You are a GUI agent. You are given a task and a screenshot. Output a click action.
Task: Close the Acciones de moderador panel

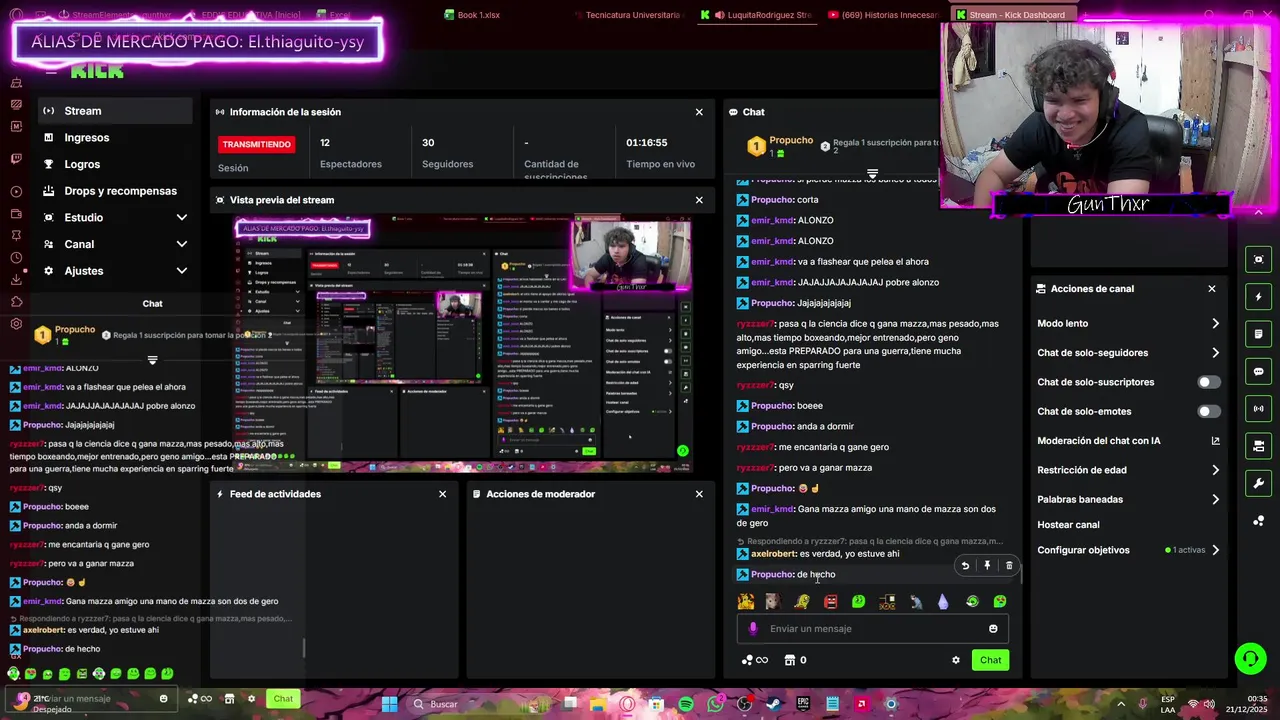tap(699, 494)
